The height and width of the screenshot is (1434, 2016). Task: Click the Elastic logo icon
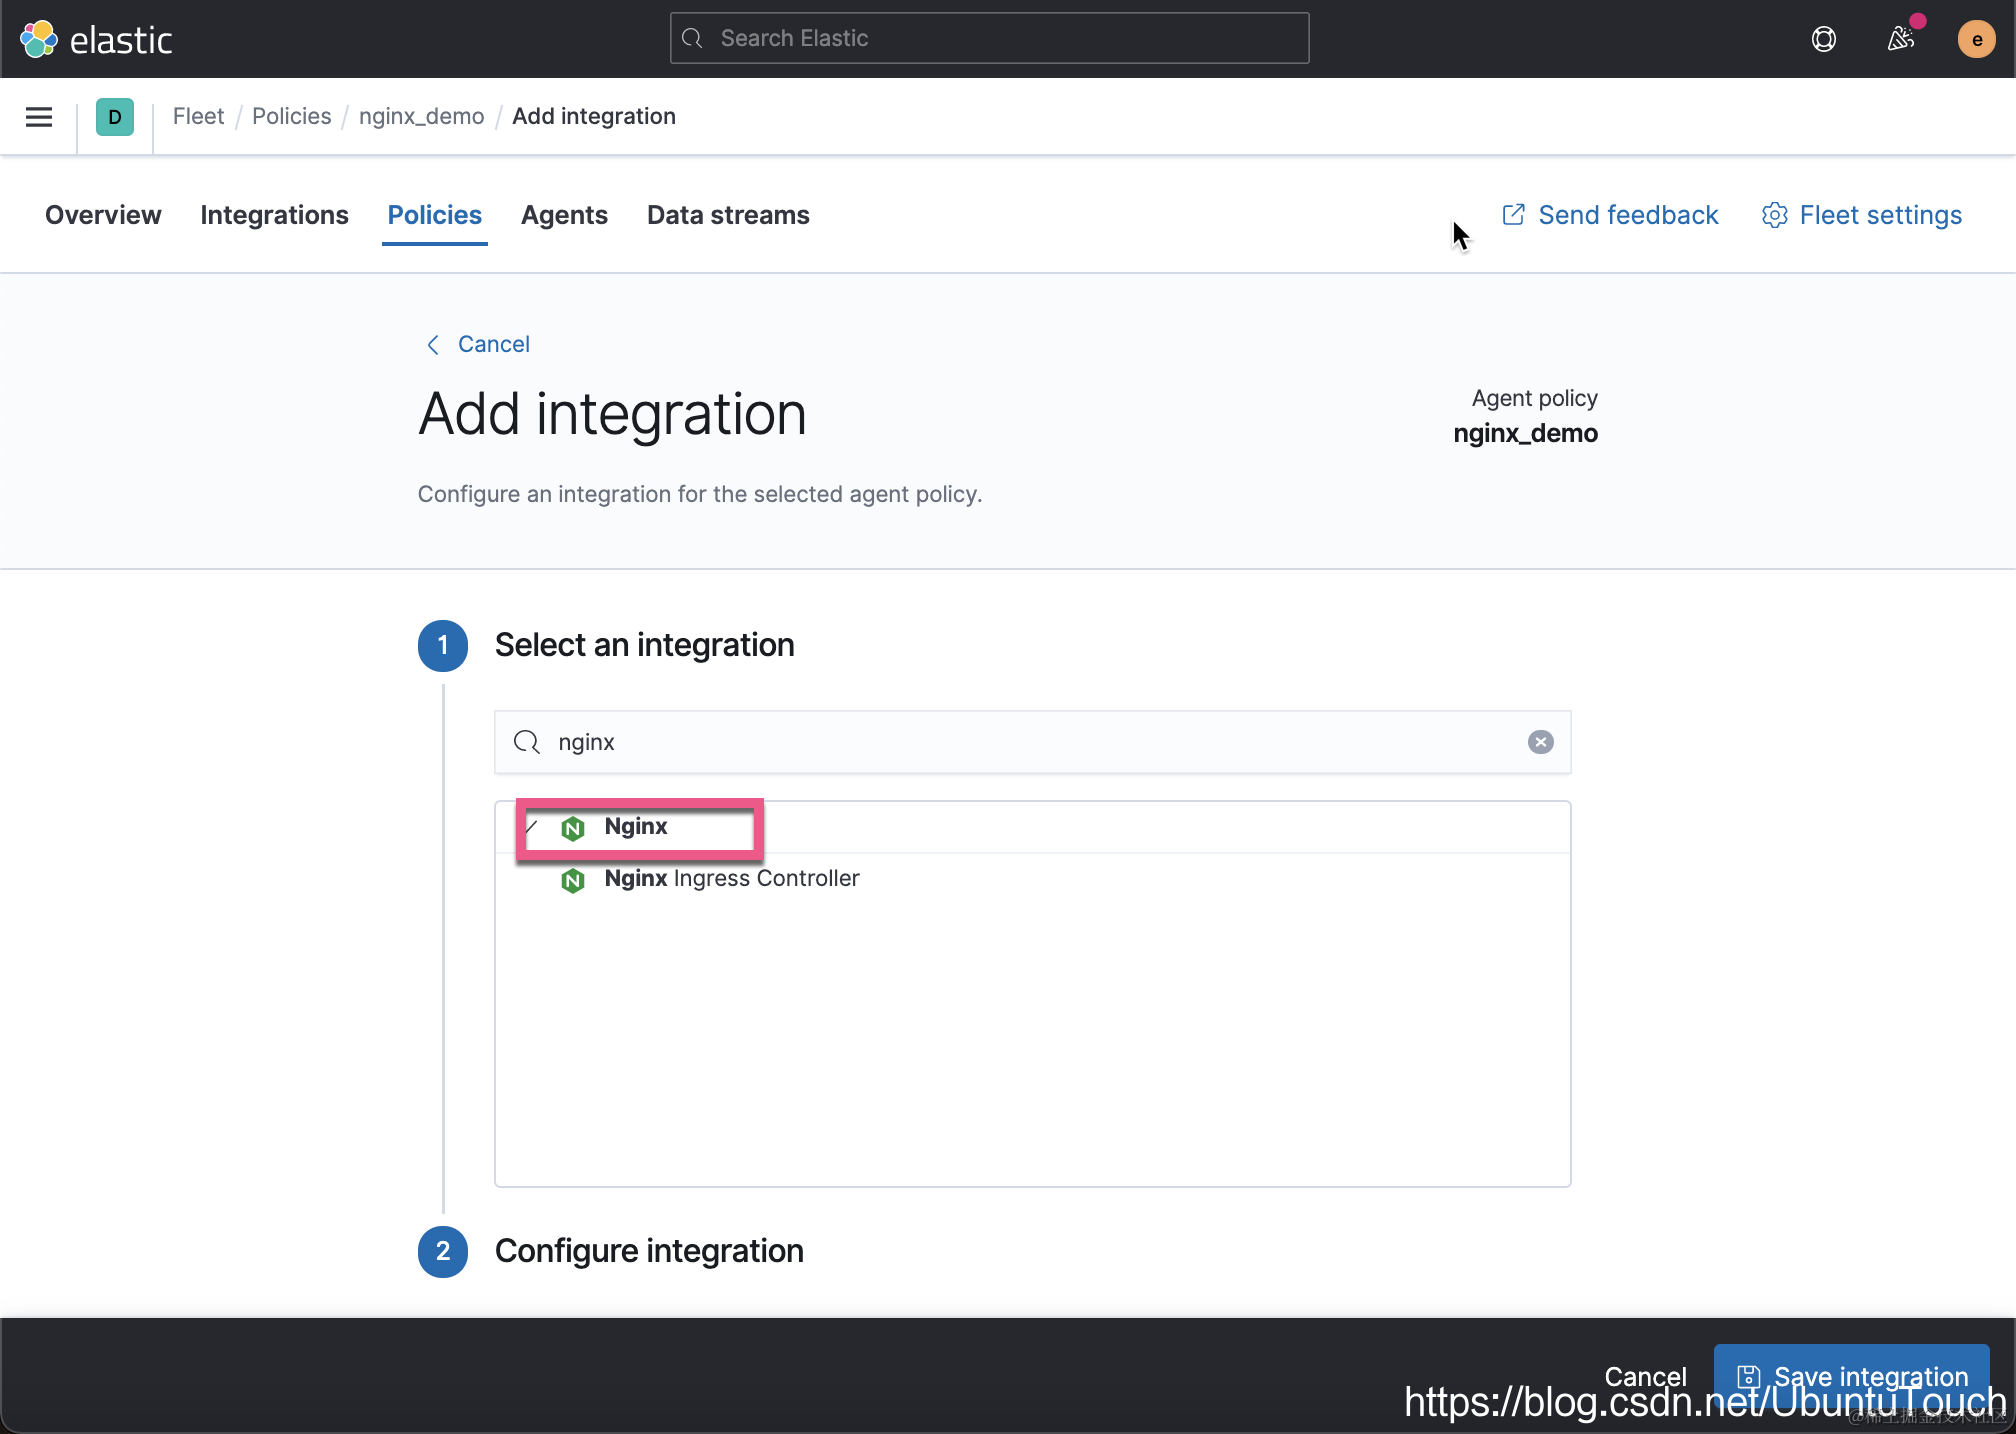tap(39, 39)
